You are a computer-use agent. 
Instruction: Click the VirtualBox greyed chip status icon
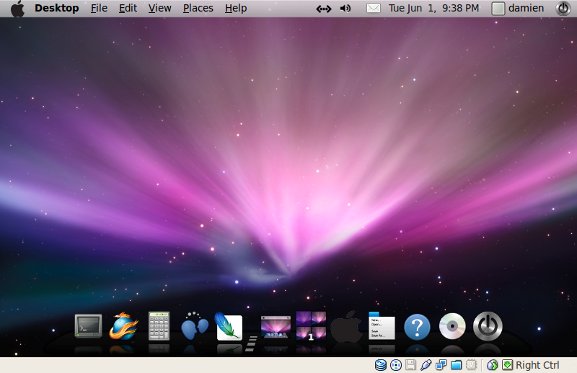click(x=471, y=365)
